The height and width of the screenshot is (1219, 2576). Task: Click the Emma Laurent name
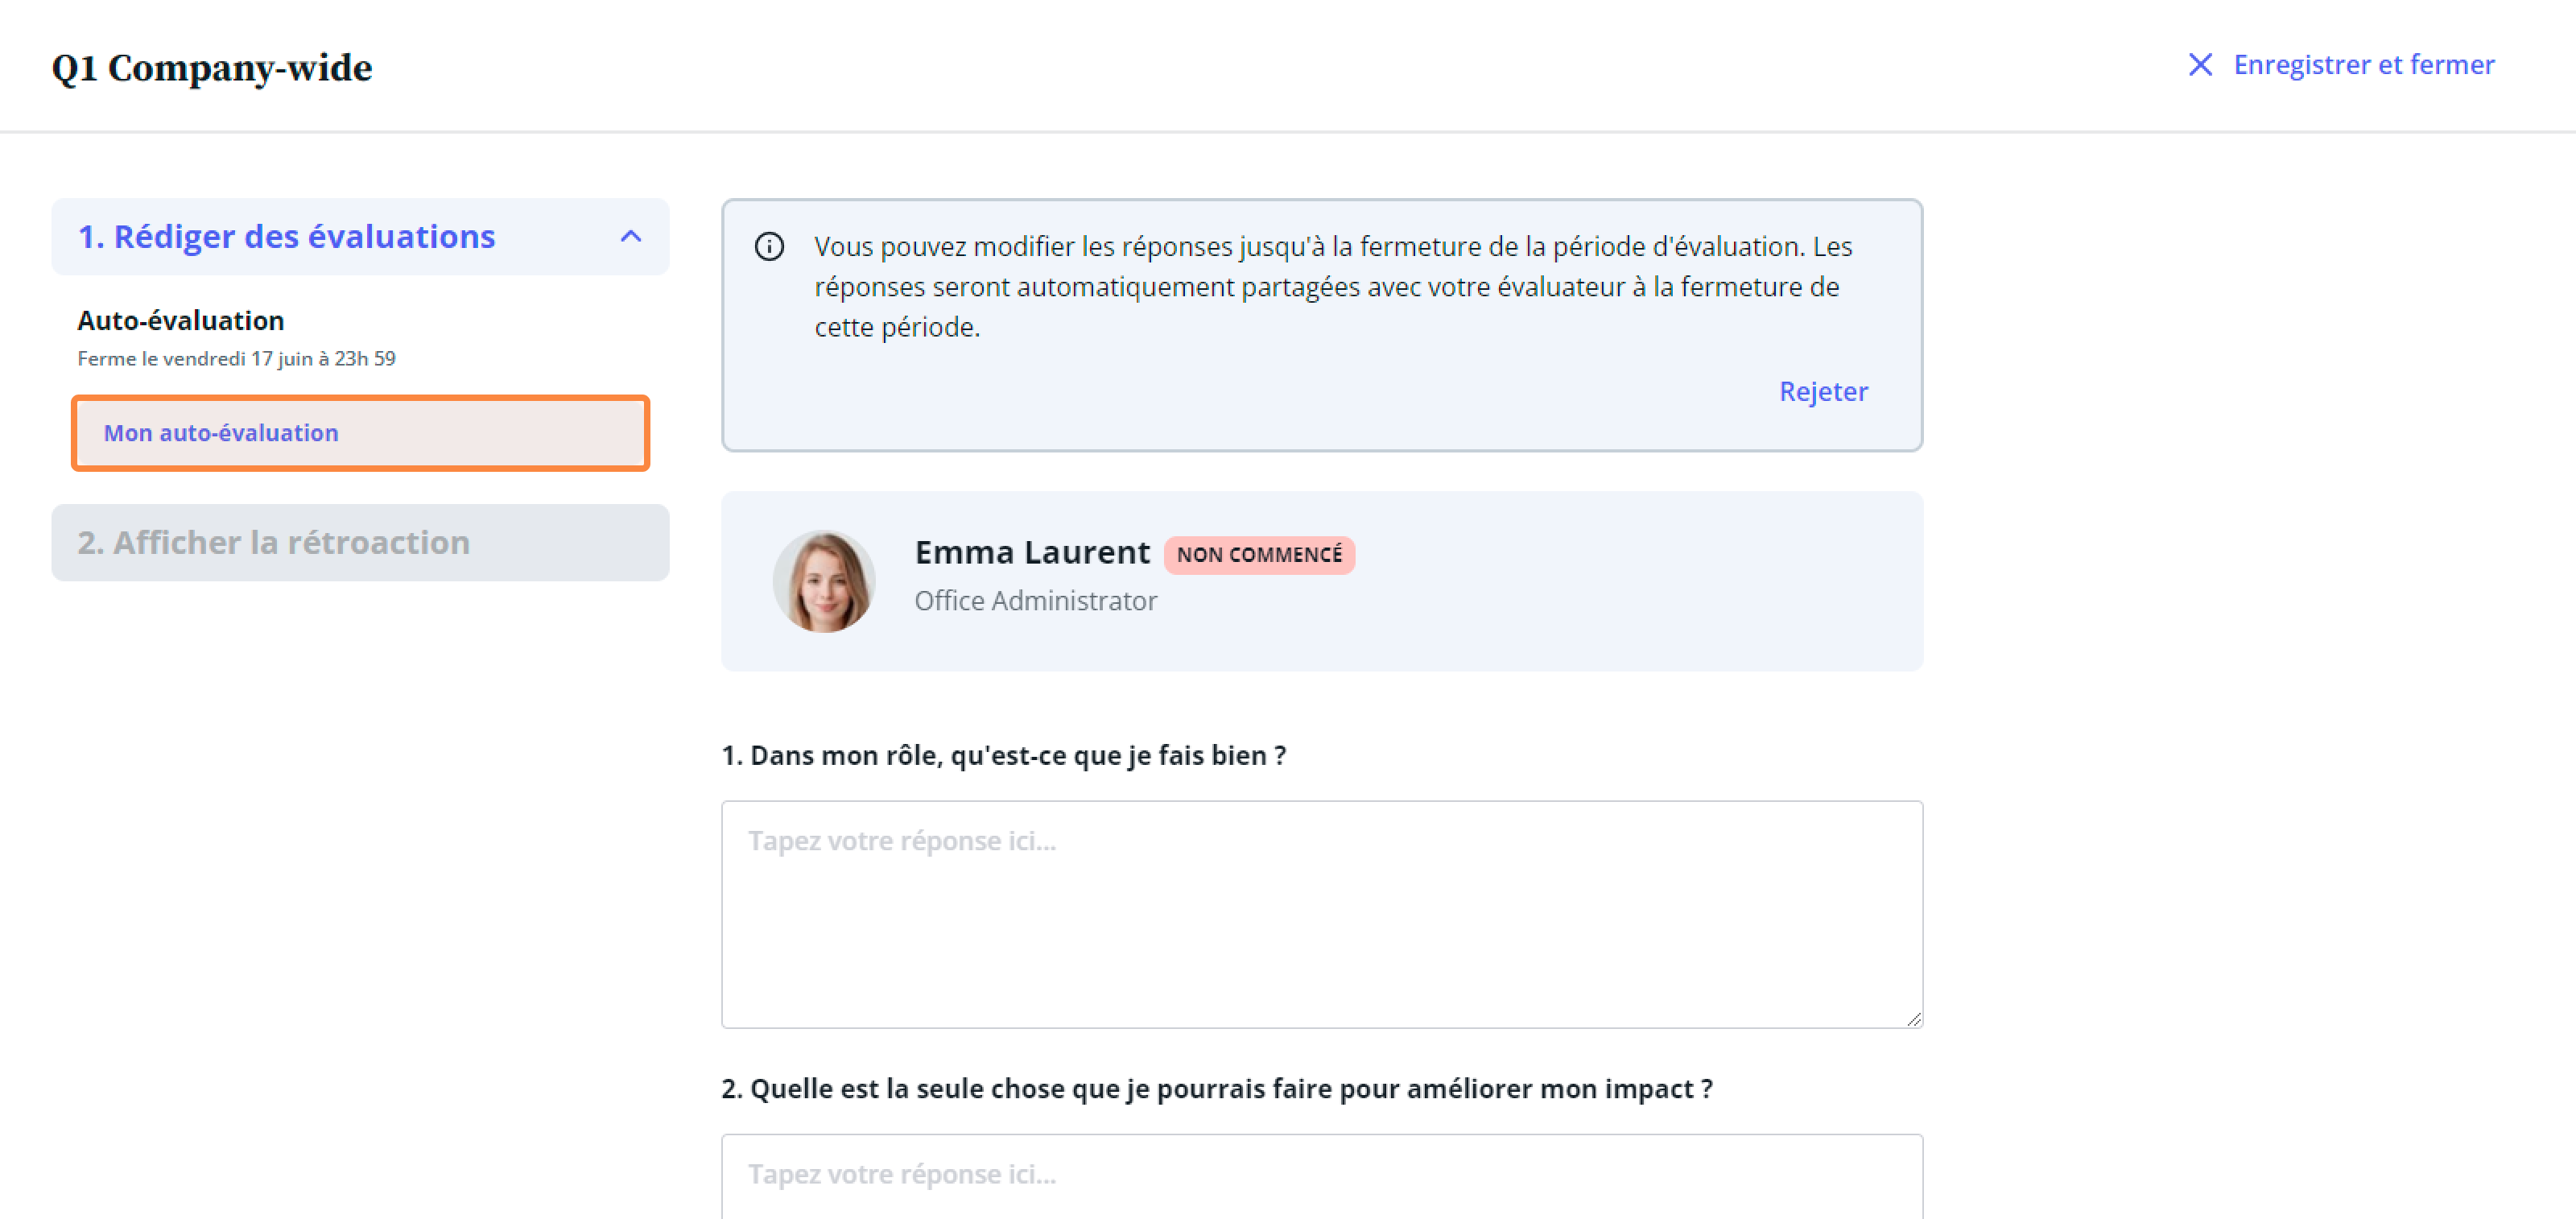pyautogui.click(x=1032, y=552)
